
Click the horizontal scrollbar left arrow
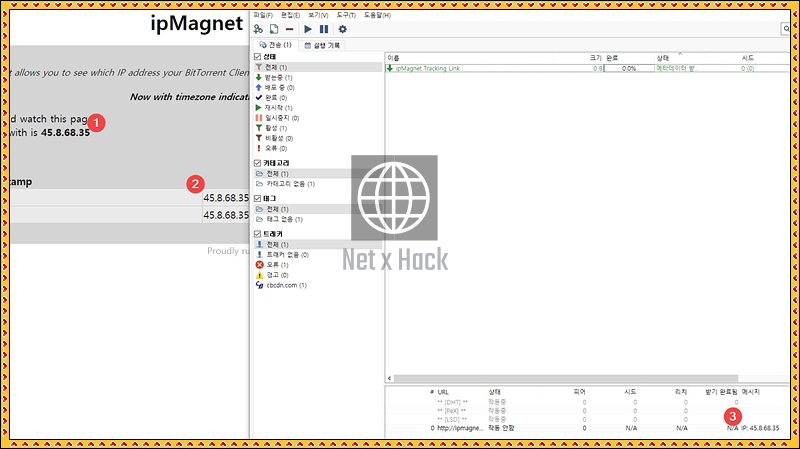(x=390, y=379)
